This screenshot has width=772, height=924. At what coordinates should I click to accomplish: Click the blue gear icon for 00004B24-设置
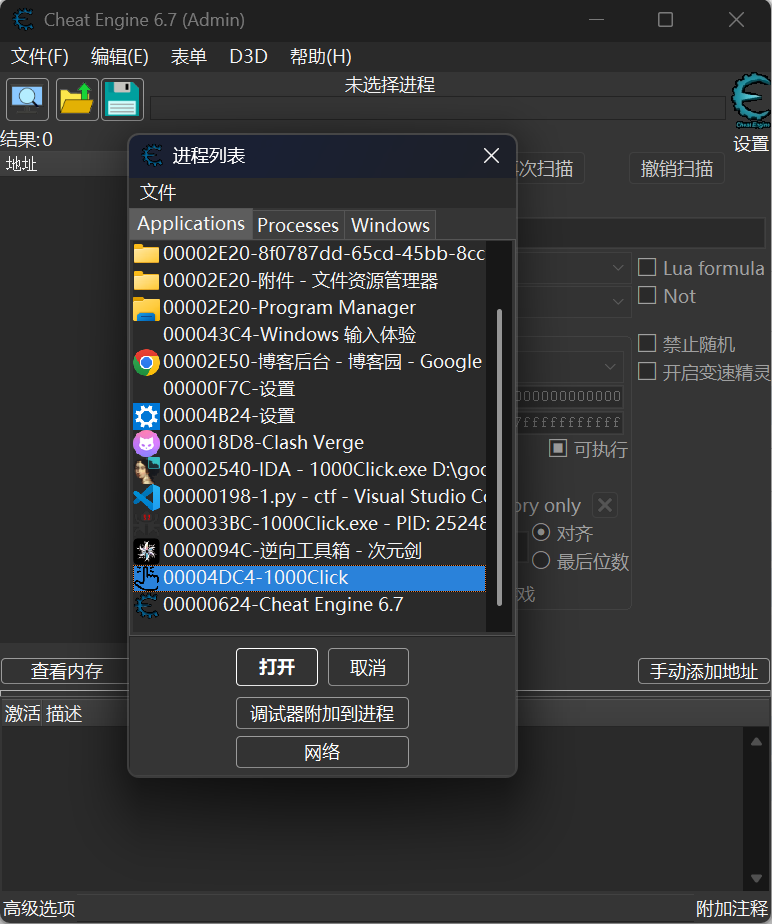coord(146,416)
